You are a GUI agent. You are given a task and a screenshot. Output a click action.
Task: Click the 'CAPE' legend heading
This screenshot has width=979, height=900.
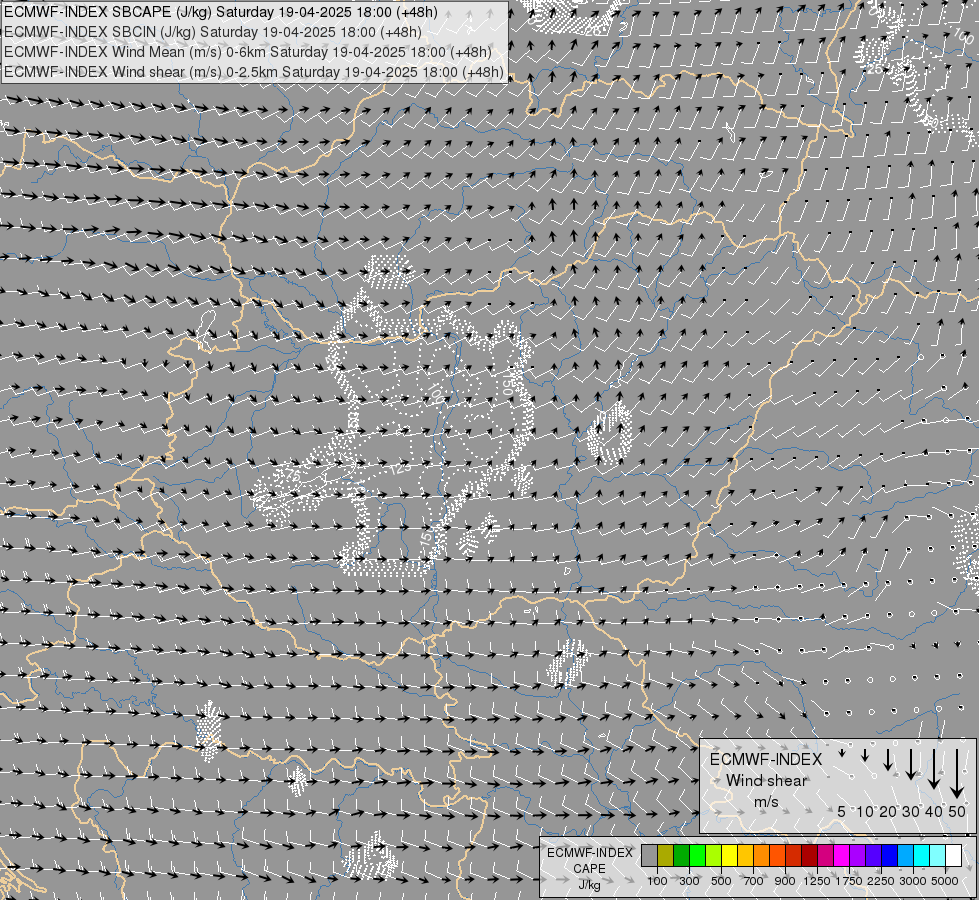[x=589, y=869]
